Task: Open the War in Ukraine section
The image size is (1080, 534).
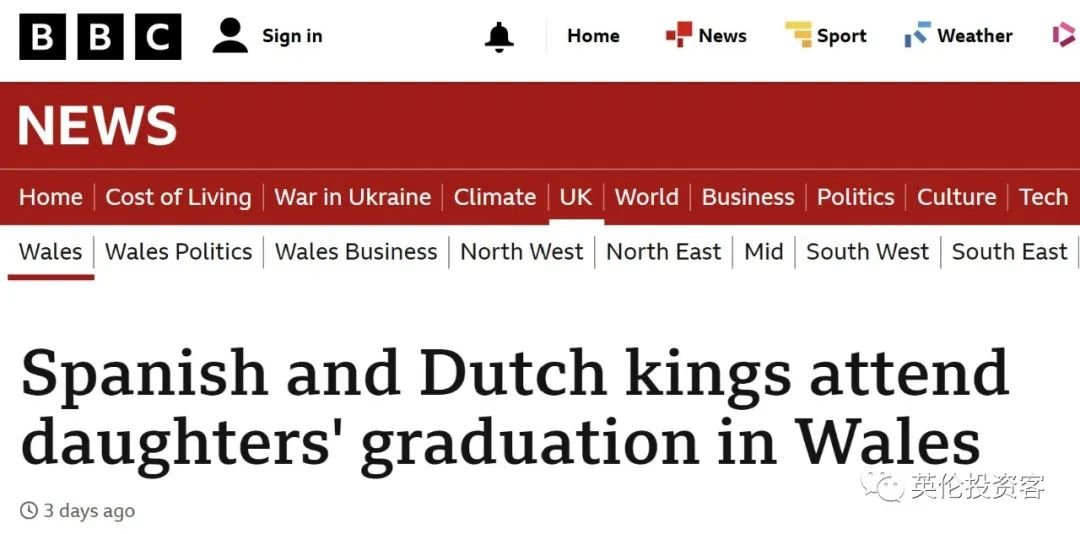Action: tap(352, 197)
